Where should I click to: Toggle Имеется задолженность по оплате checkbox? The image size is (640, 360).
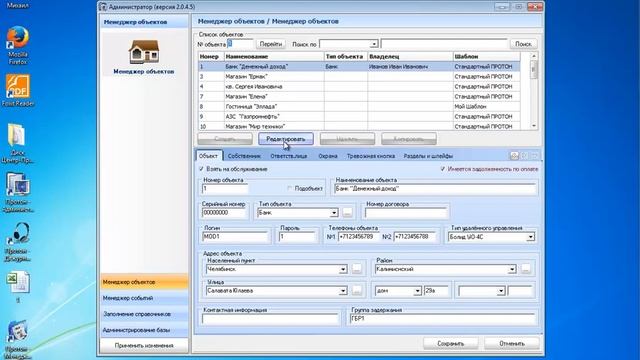(x=443, y=169)
